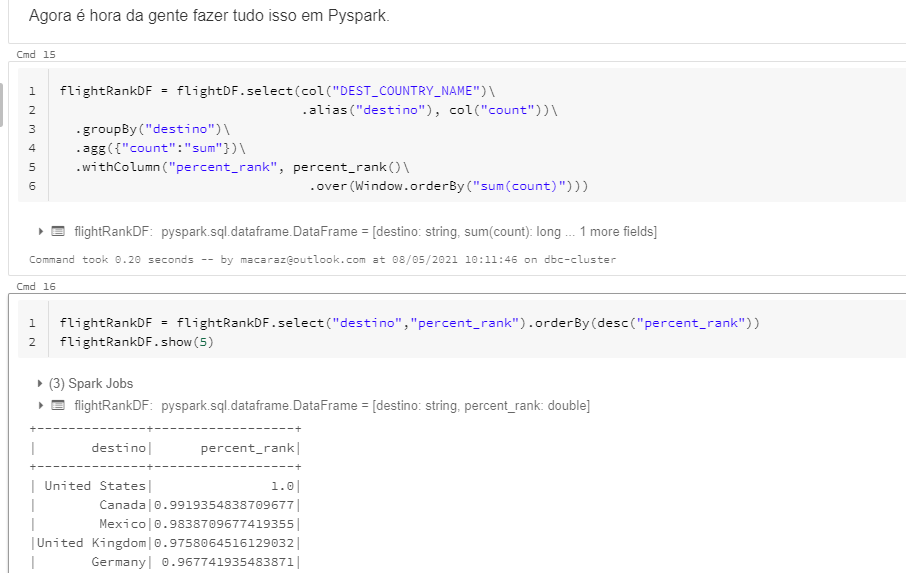Click the table icon in Cmd 16 output
906x573 pixels.
[58, 406]
